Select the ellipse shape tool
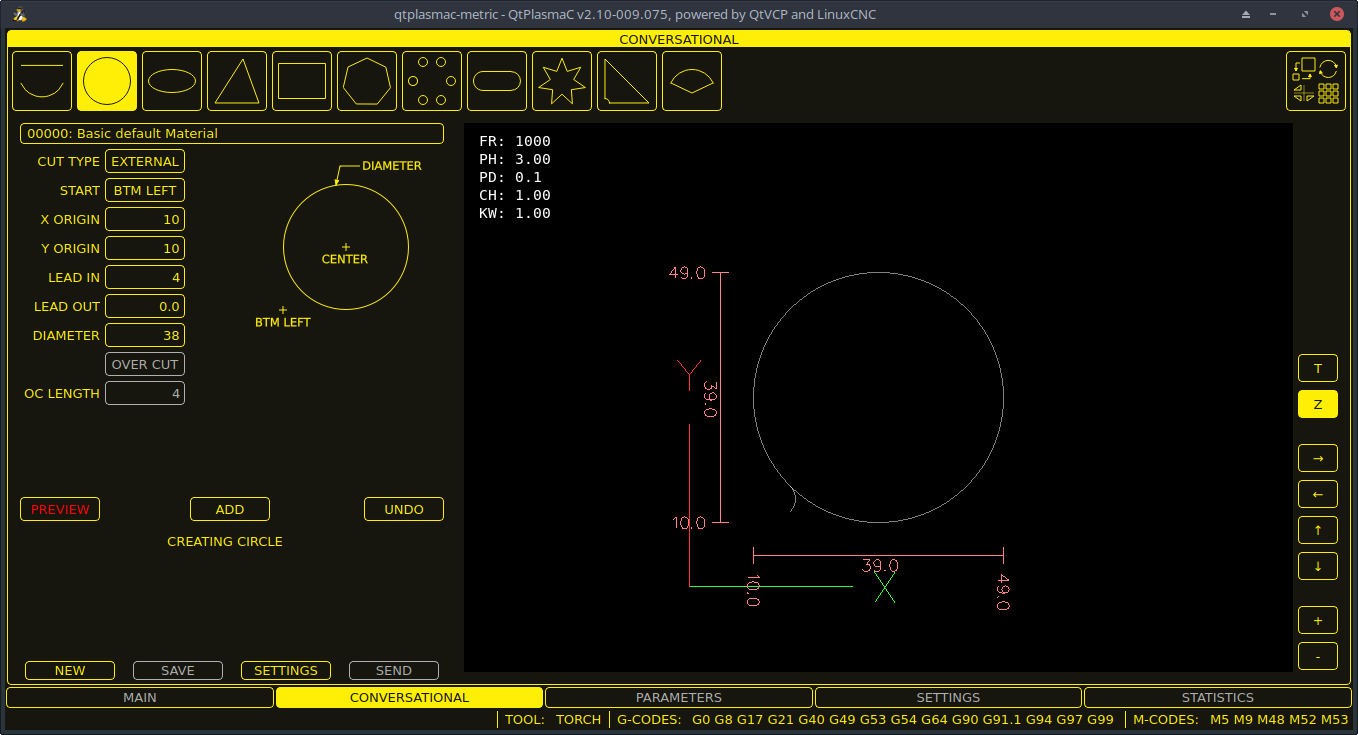The height and width of the screenshot is (735, 1358). click(x=171, y=80)
